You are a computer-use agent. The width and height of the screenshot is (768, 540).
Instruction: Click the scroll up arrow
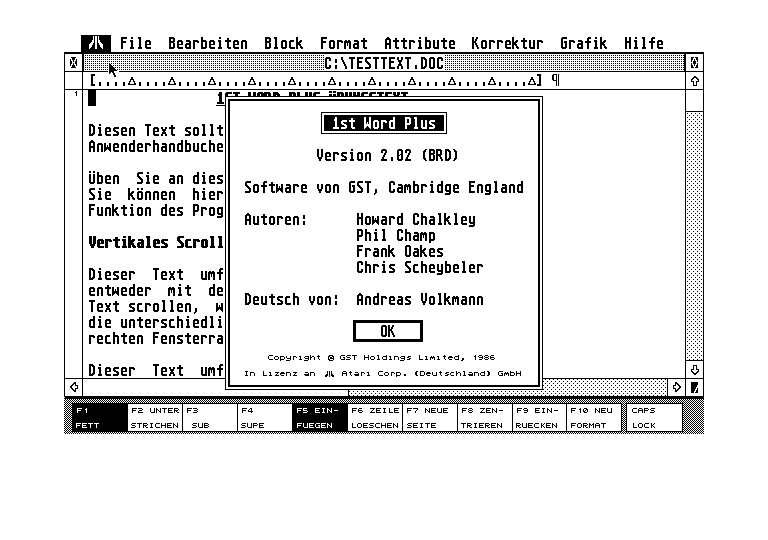(x=694, y=81)
